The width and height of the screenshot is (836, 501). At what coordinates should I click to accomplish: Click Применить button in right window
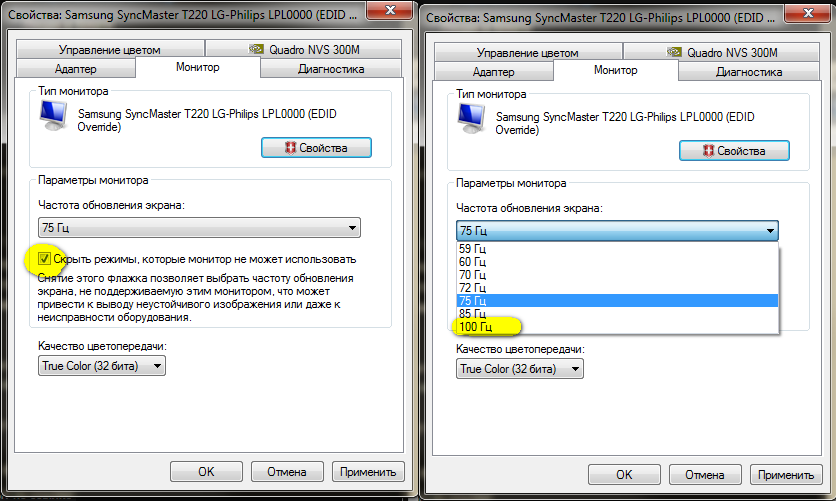pos(786,475)
